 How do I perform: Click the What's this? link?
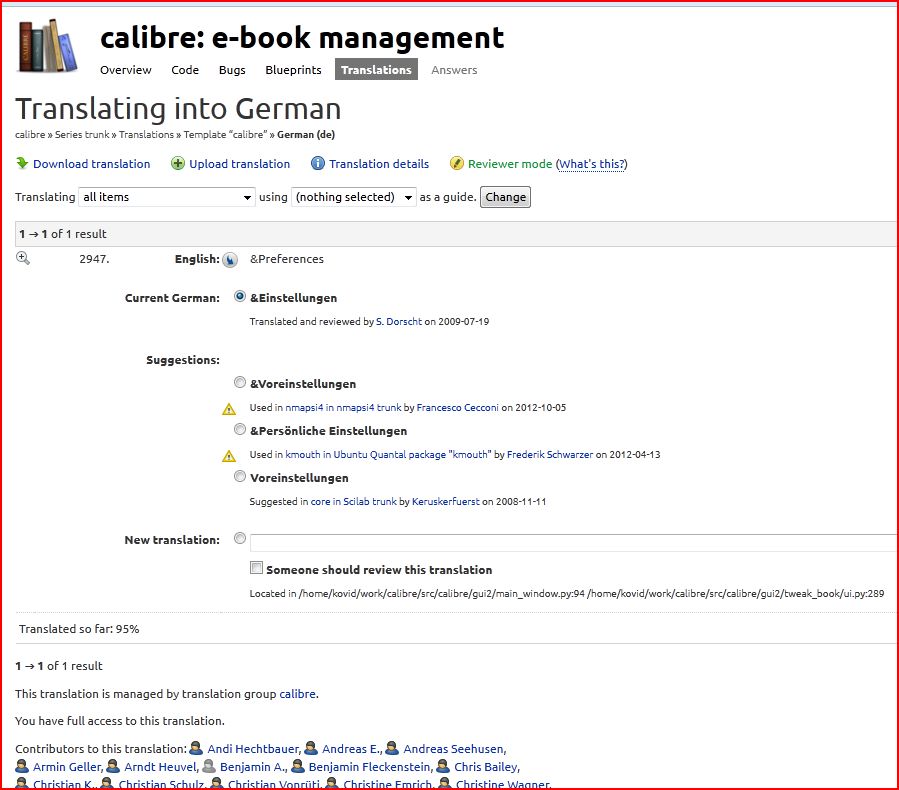coord(592,164)
